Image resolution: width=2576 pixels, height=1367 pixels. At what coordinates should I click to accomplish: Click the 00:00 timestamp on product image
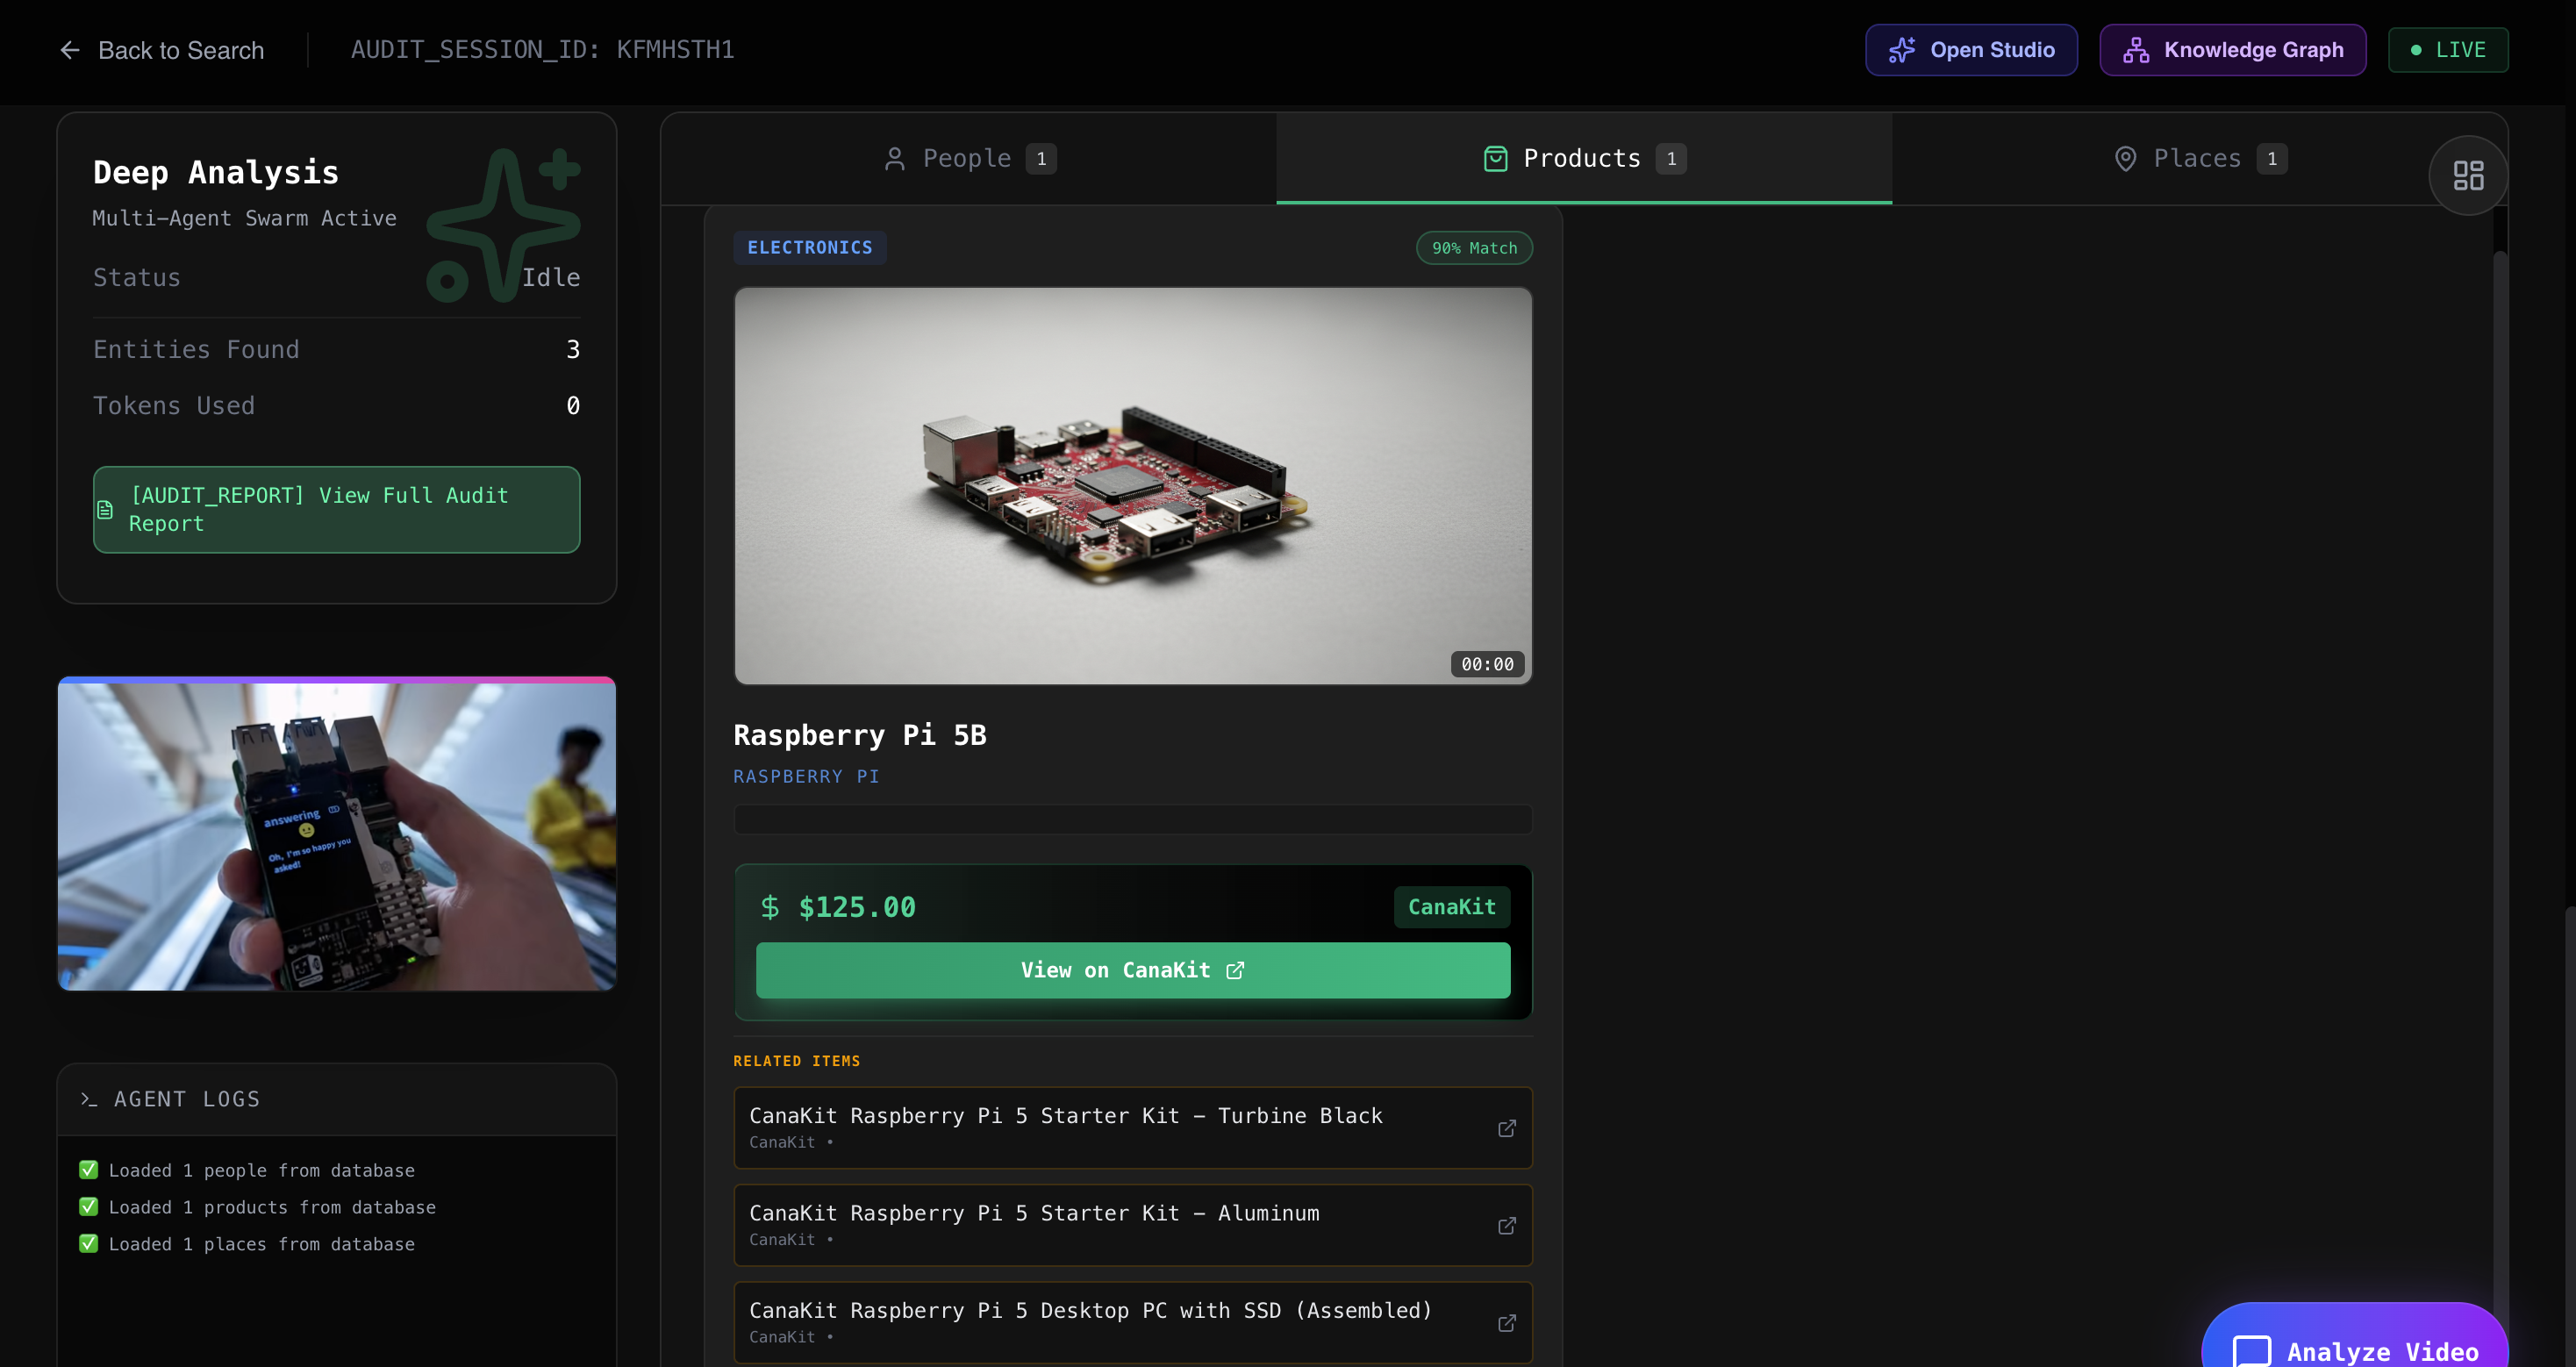click(x=1486, y=664)
